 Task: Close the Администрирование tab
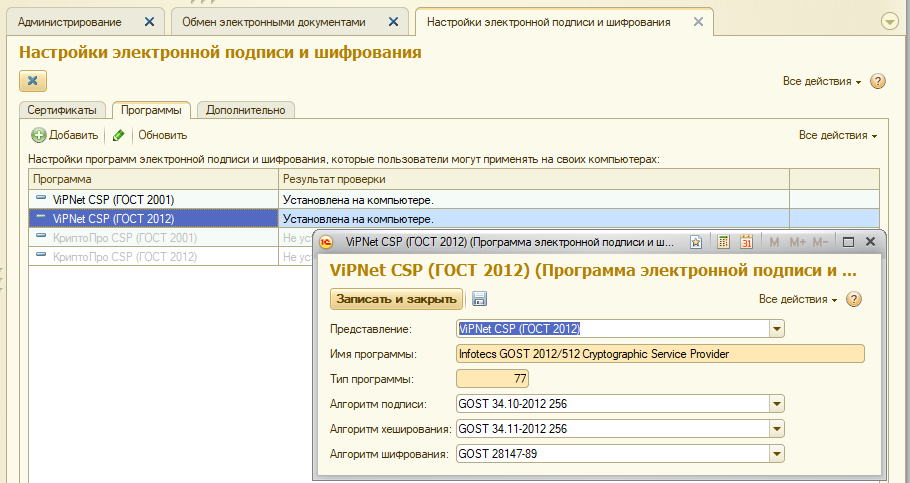tap(149, 22)
